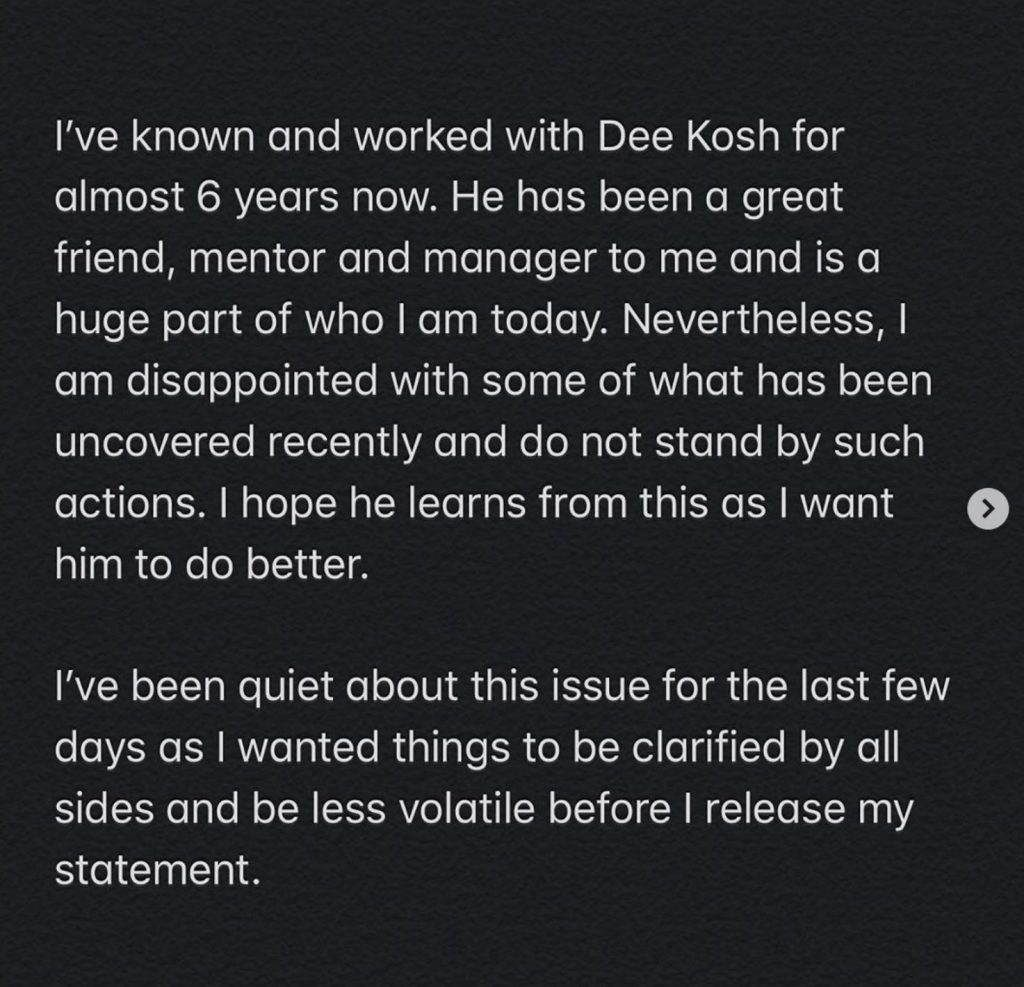The width and height of the screenshot is (1024, 987).
Task: Click the word "uncovered" in the first paragraph
Action: pyautogui.click(x=154, y=442)
